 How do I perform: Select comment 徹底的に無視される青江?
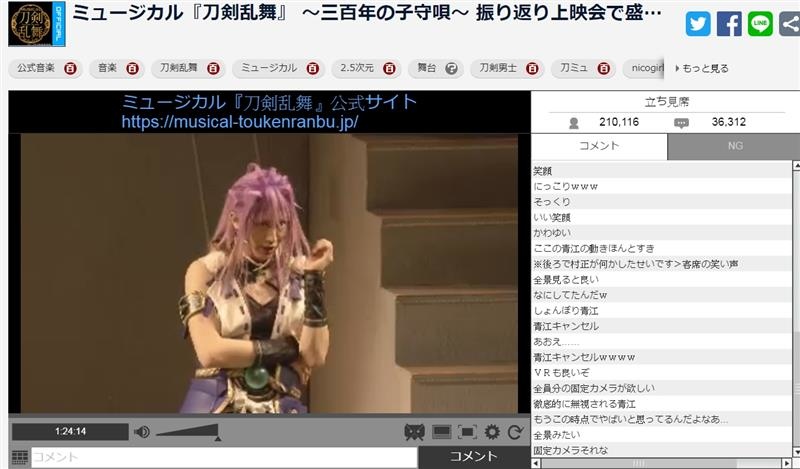pyautogui.click(x=662, y=404)
